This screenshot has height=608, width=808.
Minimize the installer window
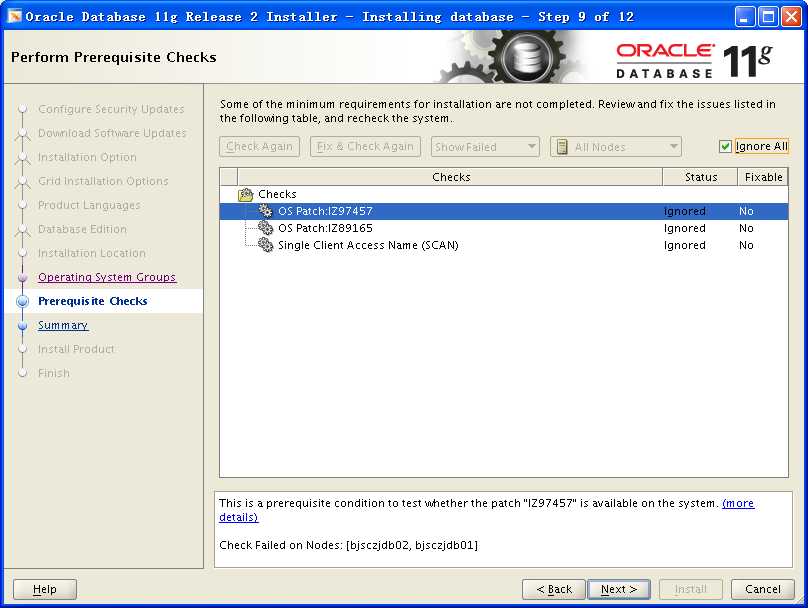[x=744, y=16]
